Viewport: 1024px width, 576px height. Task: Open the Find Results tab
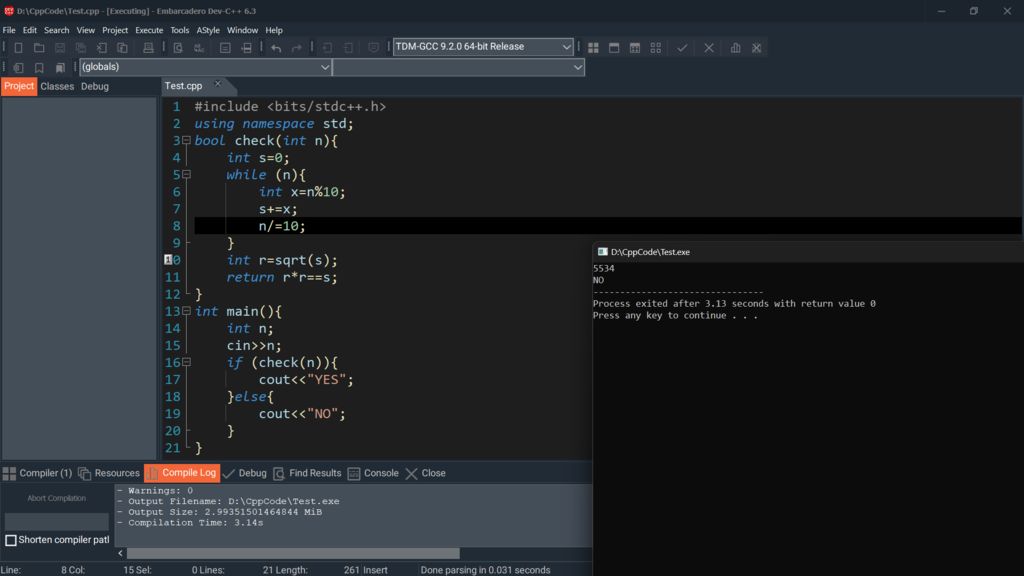coord(307,473)
